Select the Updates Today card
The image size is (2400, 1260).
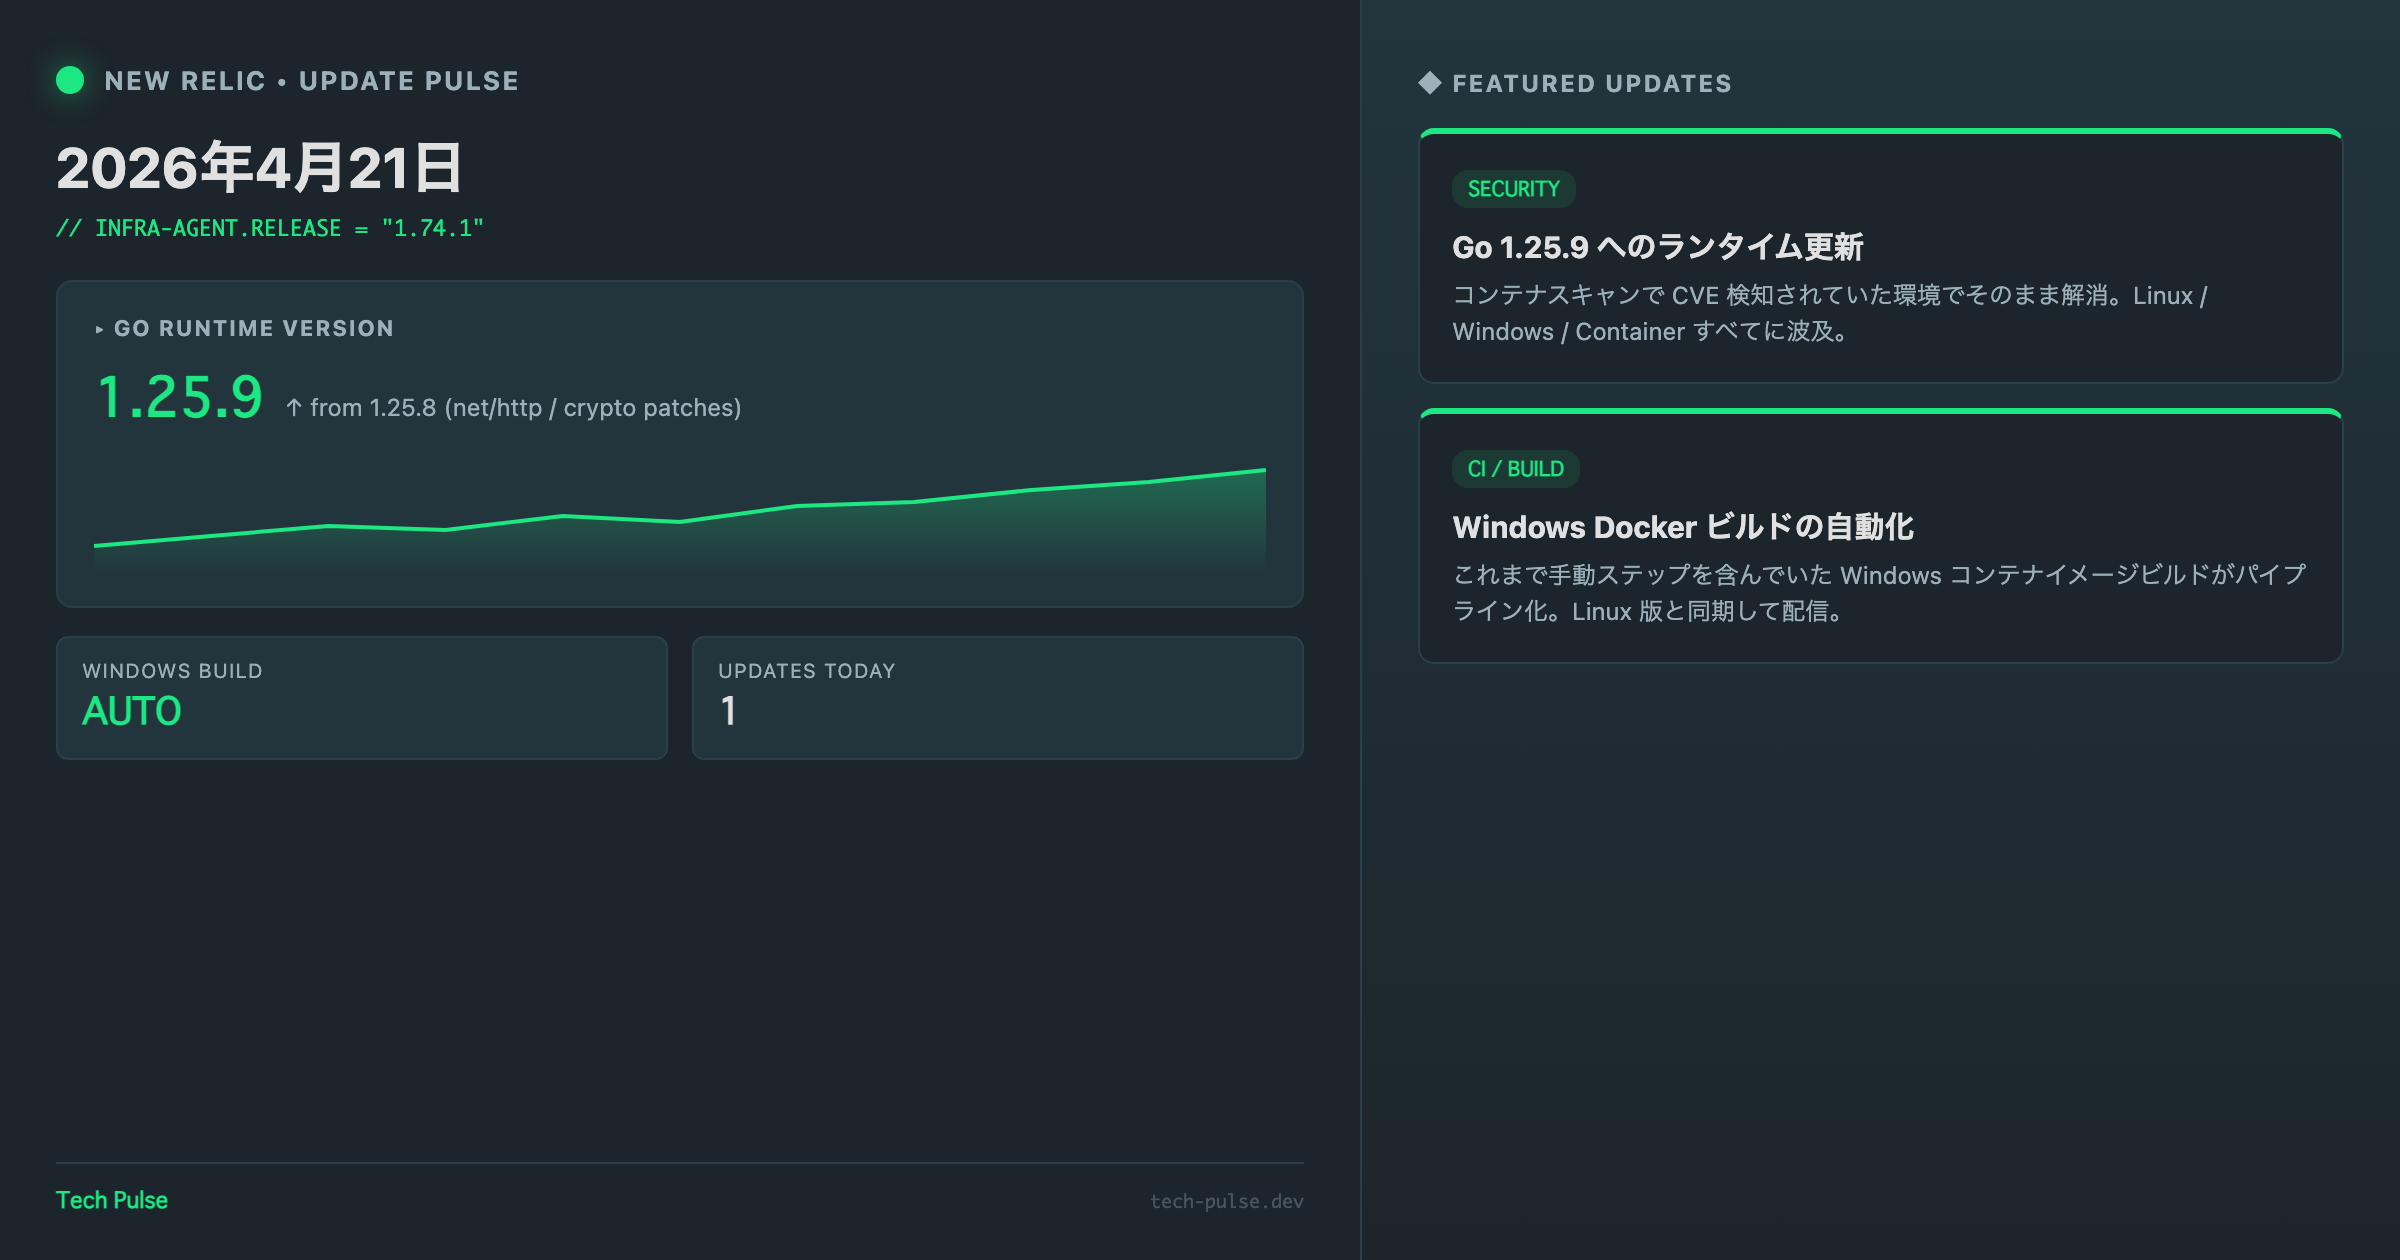[998, 698]
